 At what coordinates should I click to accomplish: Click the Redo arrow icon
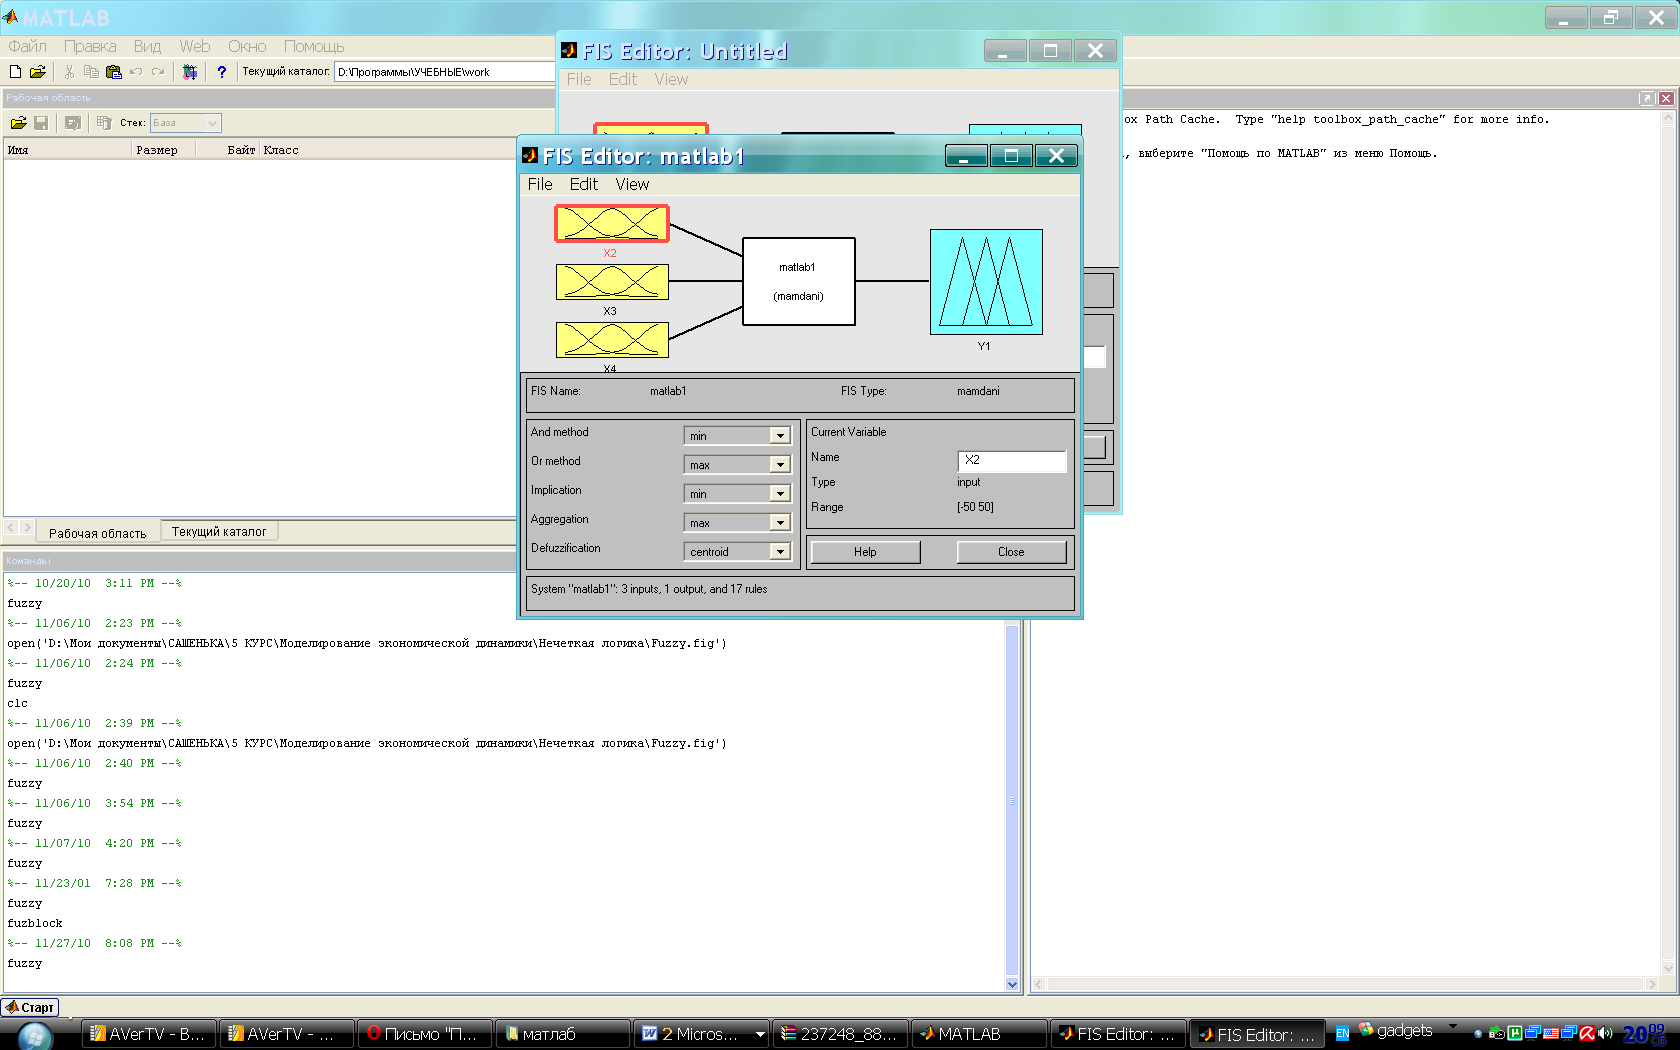pos(157,72)
